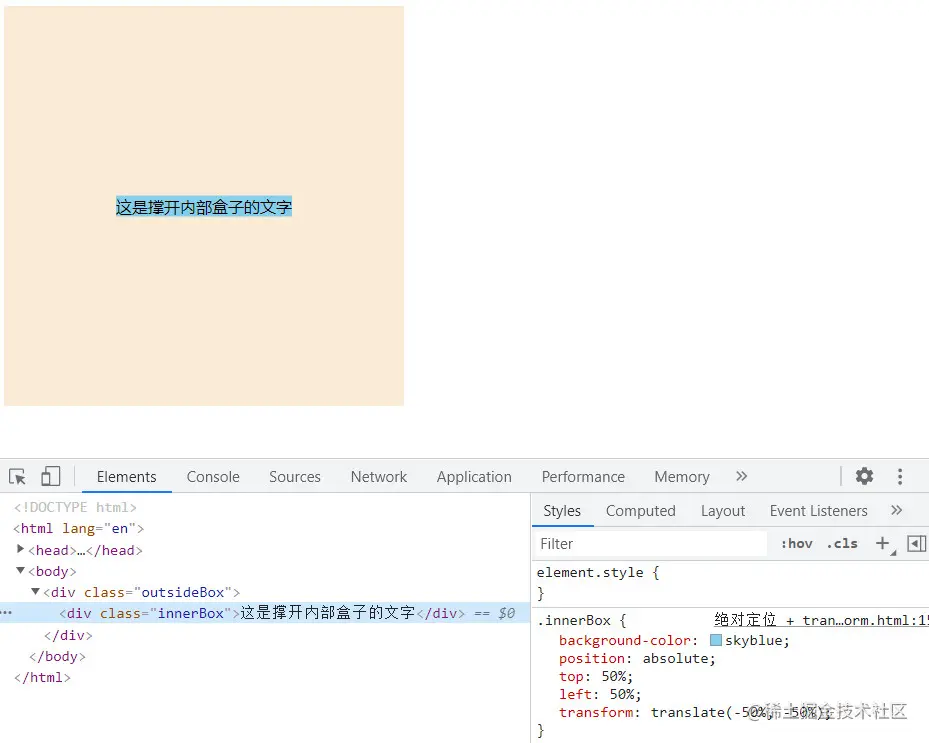The height and width of the screenshot is (743, 929).
Task: Click the left: 50% declaration
Action: [x=600, y=694]
